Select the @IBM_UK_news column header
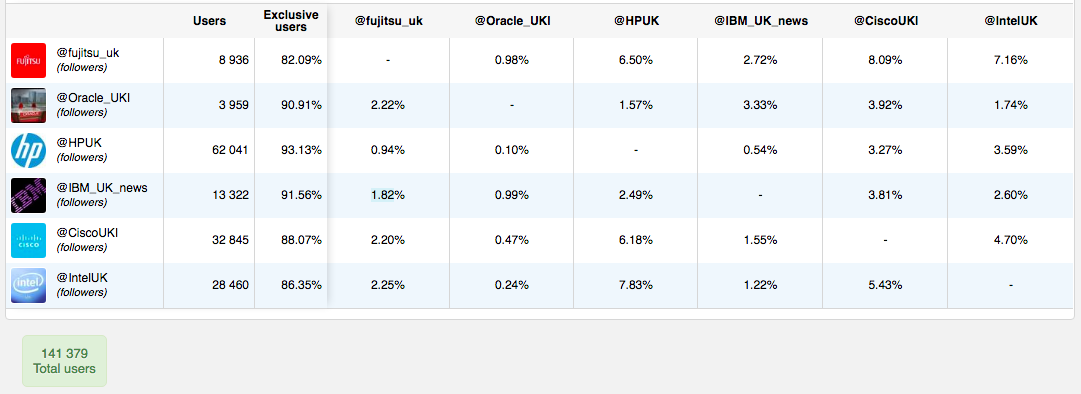This screenshot has width=1081, height=394. pyautogui.click(x=760, y=21)
